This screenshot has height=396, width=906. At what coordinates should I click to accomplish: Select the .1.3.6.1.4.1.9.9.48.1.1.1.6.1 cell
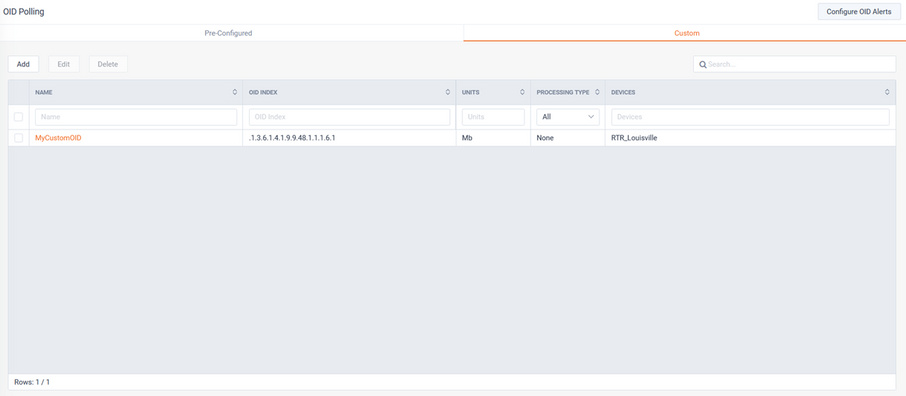[349, 138]
